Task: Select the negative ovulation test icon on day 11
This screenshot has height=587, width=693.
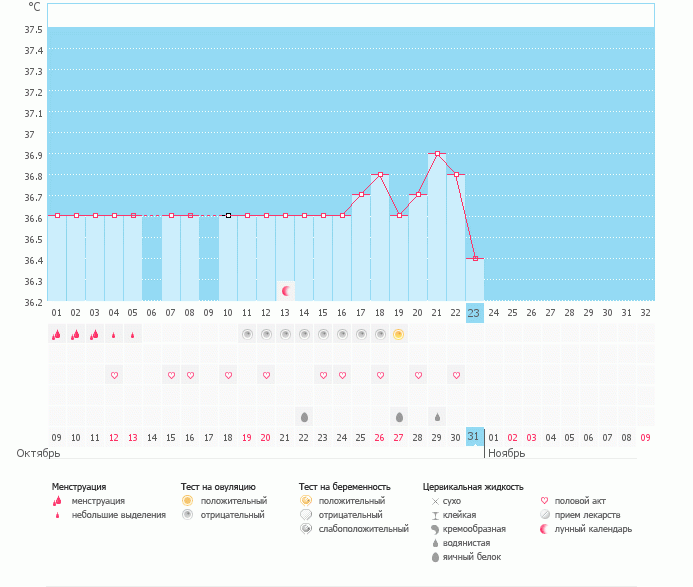Action: click(247, 334)
